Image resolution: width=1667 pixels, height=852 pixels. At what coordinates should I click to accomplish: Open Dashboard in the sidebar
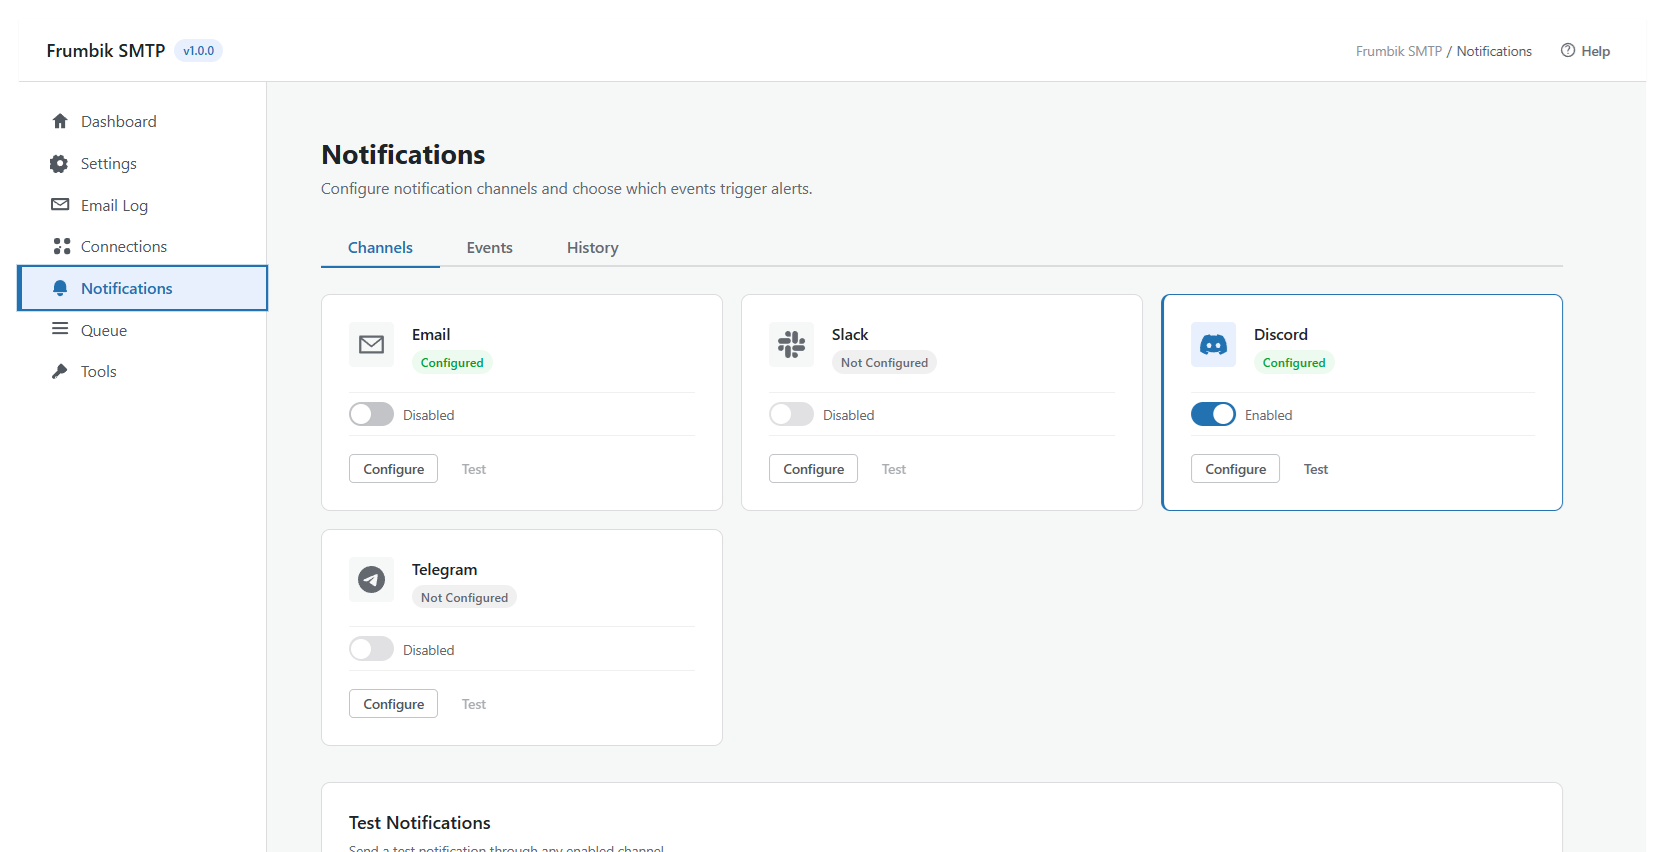click(x=142, y=122)
